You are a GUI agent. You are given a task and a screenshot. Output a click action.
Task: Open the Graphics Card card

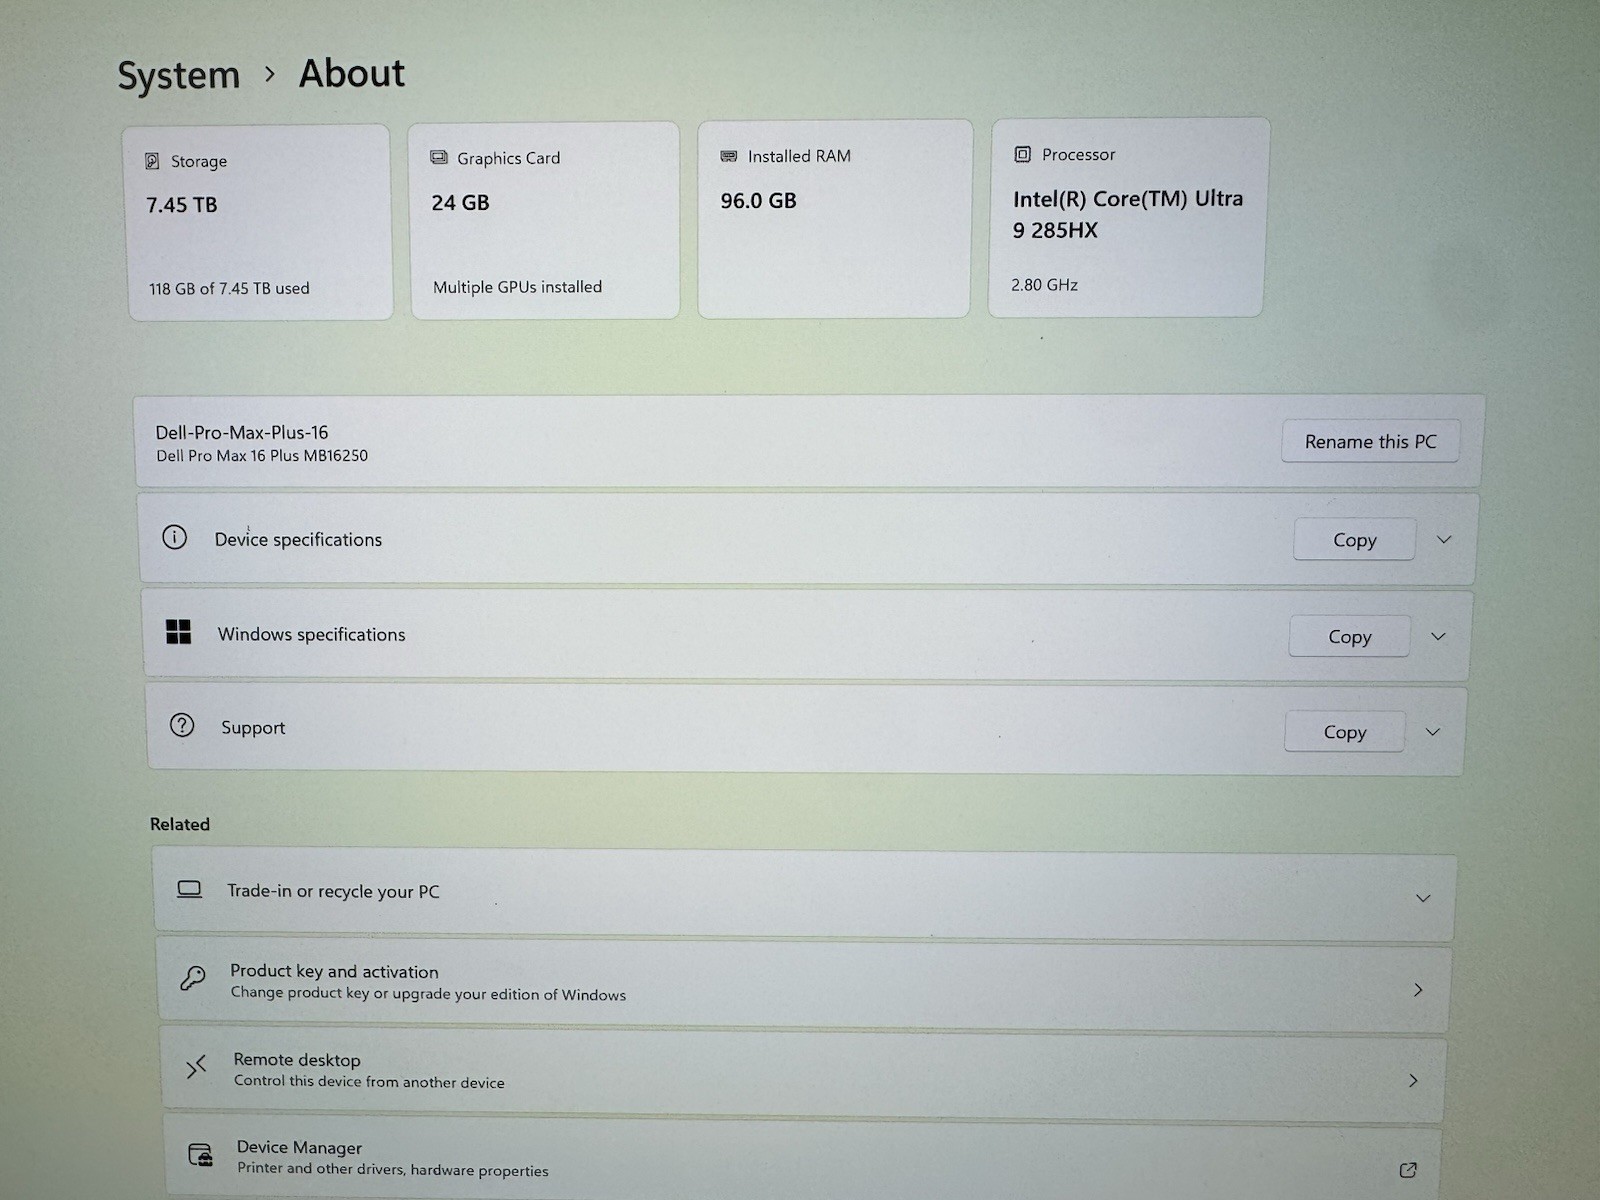pos(545,220)
